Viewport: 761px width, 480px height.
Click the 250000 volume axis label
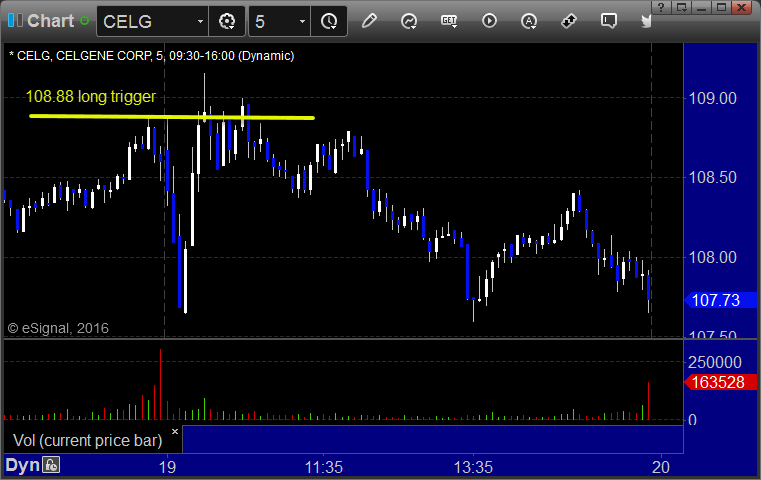coord(714,362)
